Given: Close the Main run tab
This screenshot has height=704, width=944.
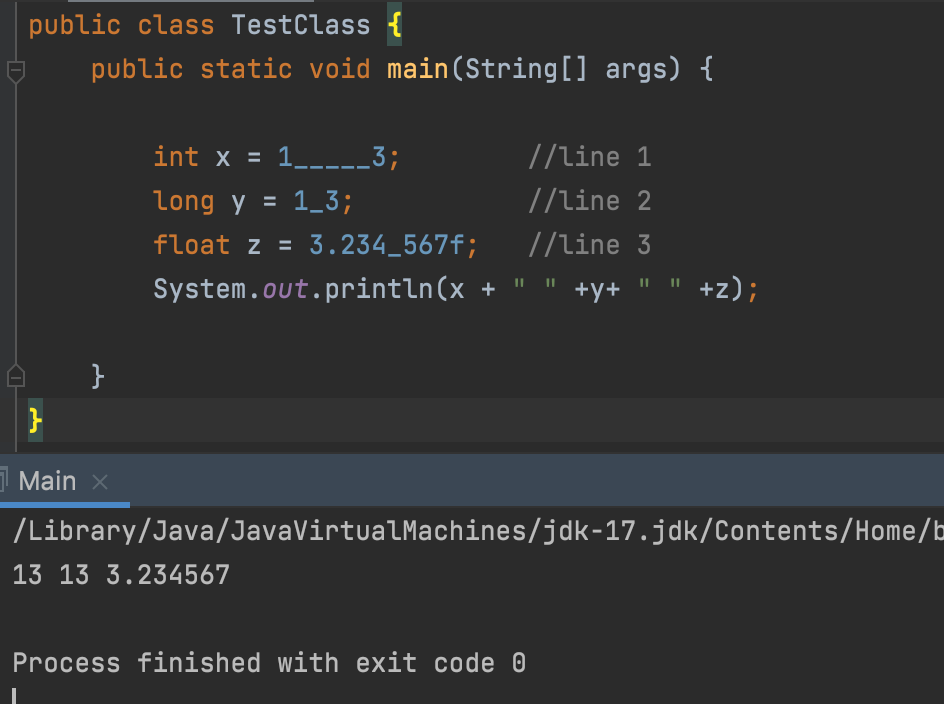Looking at the screenshot, I should click(x=99, y=481).
